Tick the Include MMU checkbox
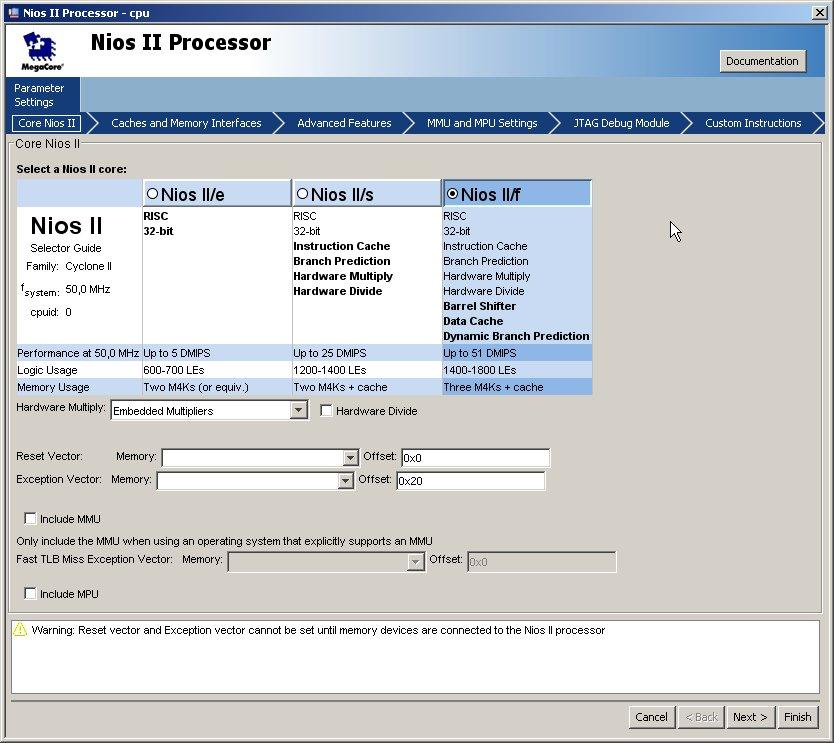Image resolution: width=834 pixels, height=743 pixels. point(30,519)
